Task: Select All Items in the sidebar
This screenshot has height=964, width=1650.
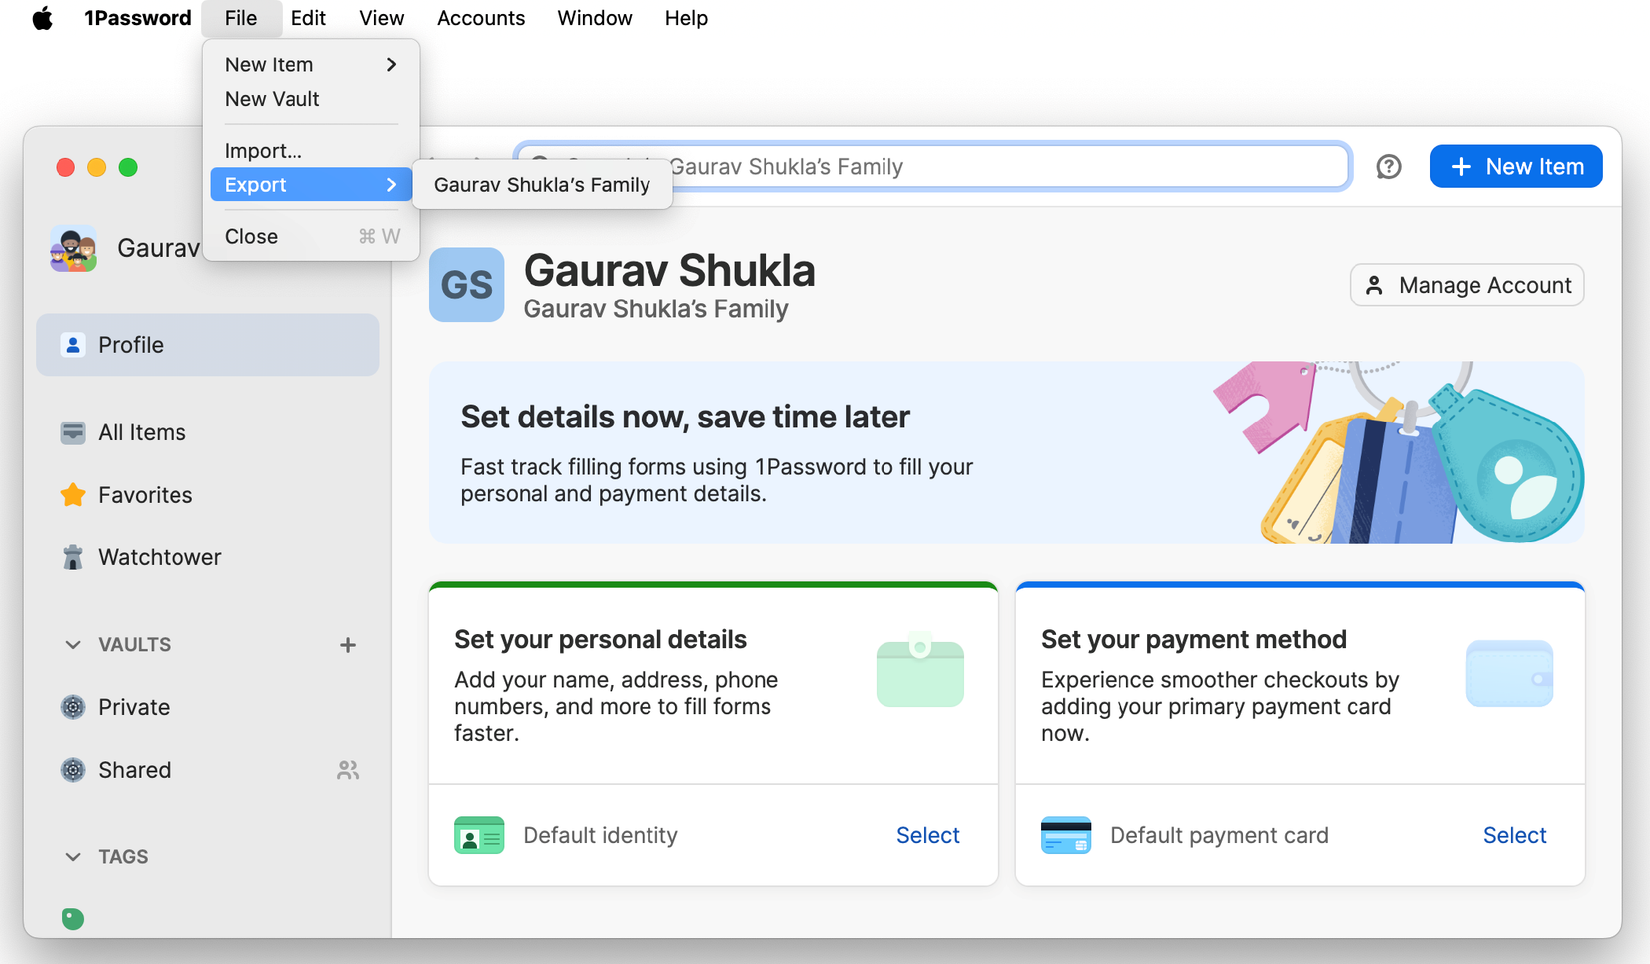Action: tap(140, 432)
